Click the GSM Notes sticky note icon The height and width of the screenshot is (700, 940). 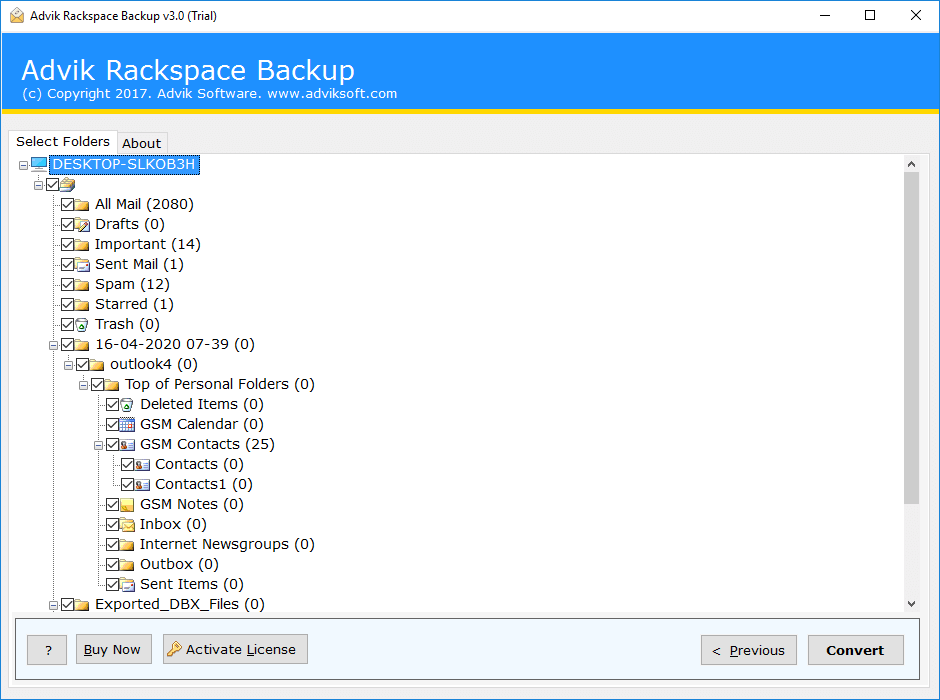coord(127,505)
